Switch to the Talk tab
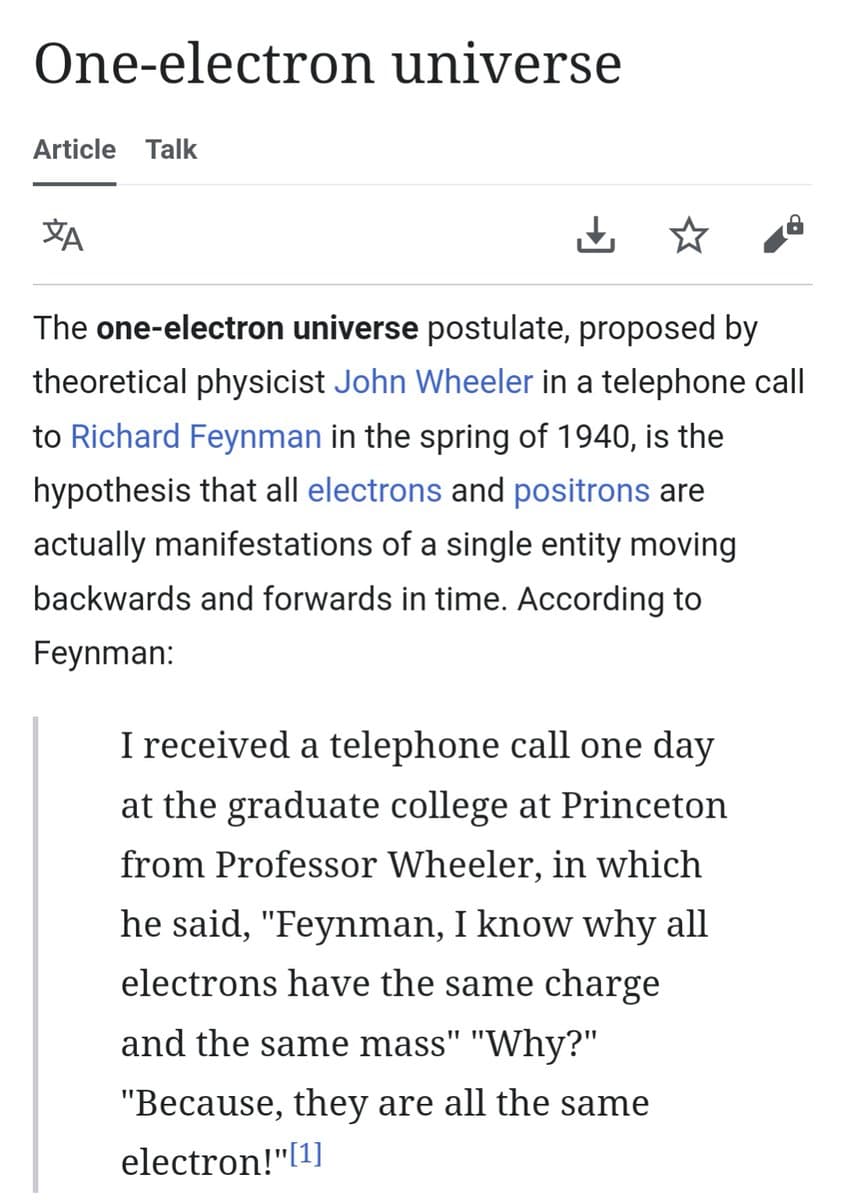 point(171,150)
